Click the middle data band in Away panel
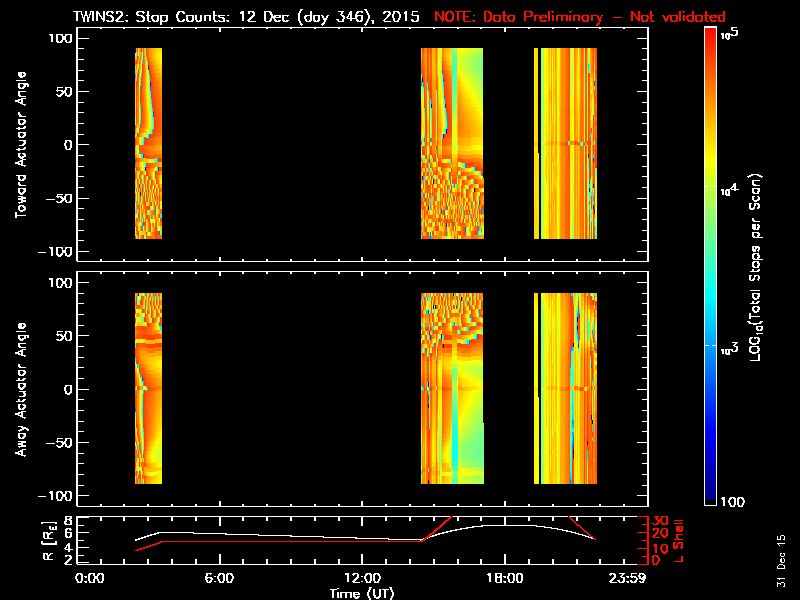 tap(452, 388)
